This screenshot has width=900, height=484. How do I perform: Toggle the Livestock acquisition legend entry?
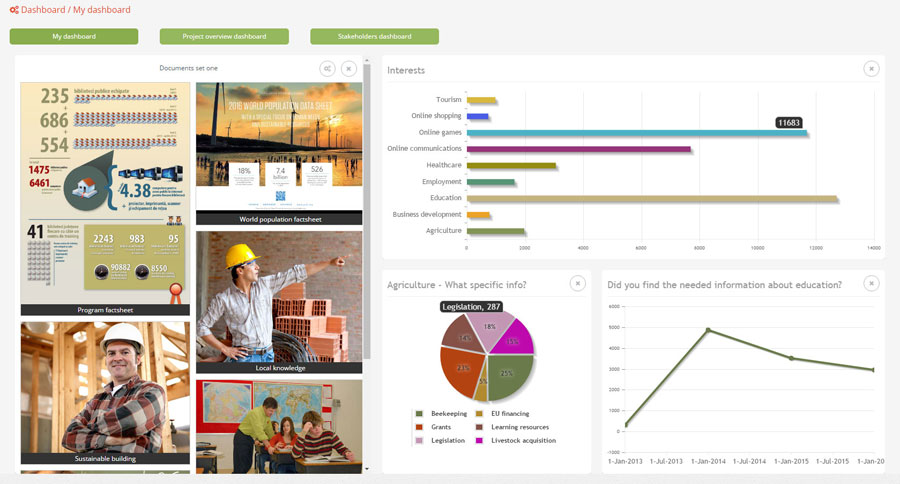pos(523,440)
